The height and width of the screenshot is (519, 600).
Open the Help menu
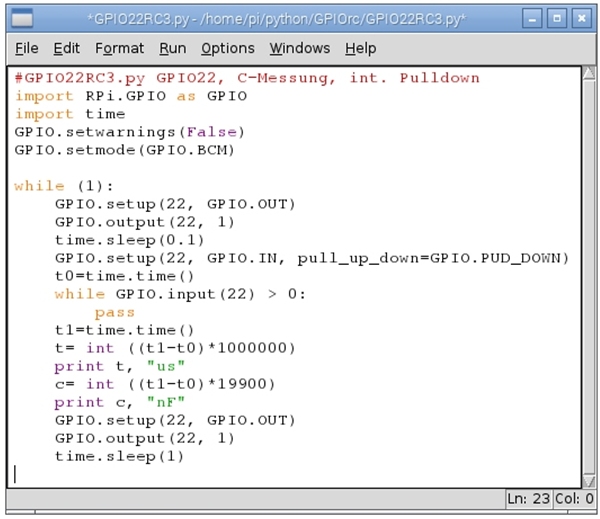point(360,48)
